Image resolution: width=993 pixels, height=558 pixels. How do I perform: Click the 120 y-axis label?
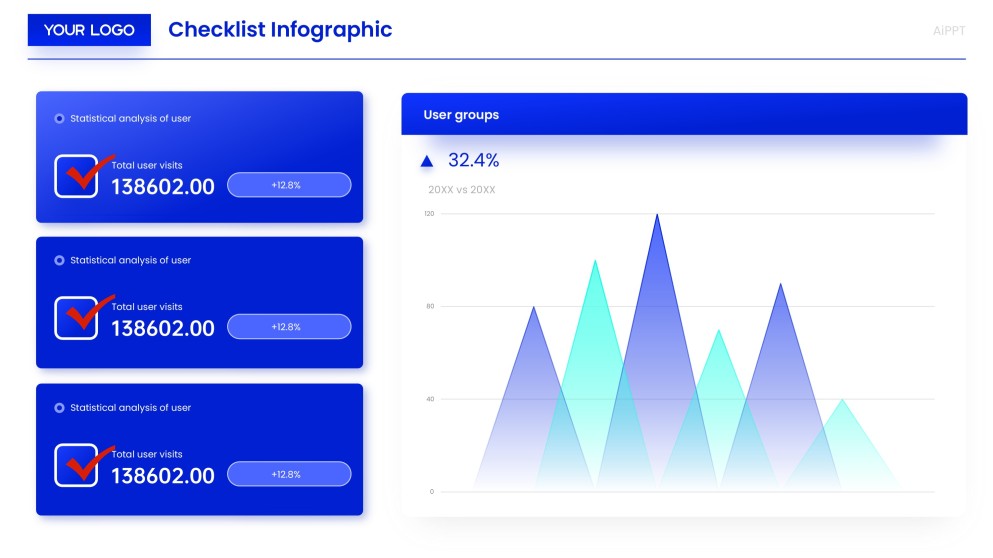[x=429, y=213]
